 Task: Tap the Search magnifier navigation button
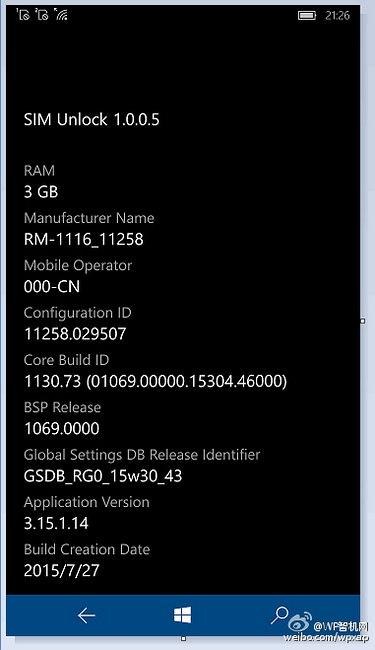pos(279,615)
